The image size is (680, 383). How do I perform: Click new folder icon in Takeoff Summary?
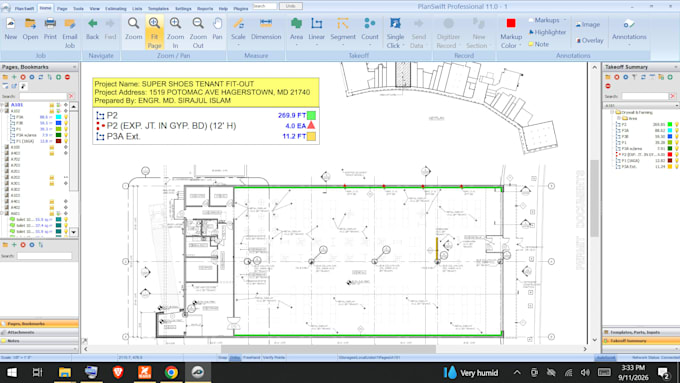608,77
